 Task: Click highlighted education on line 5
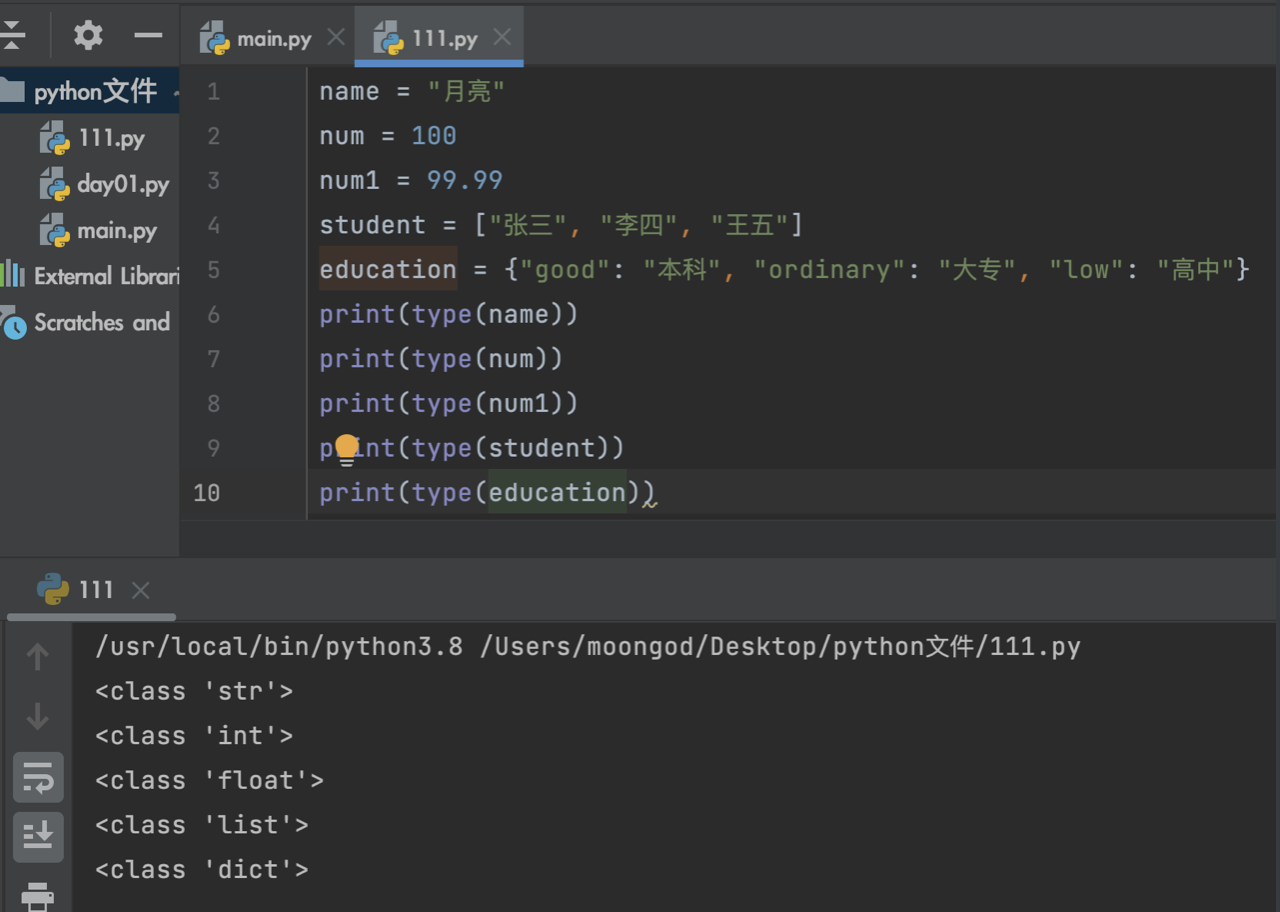pos(388,270)
